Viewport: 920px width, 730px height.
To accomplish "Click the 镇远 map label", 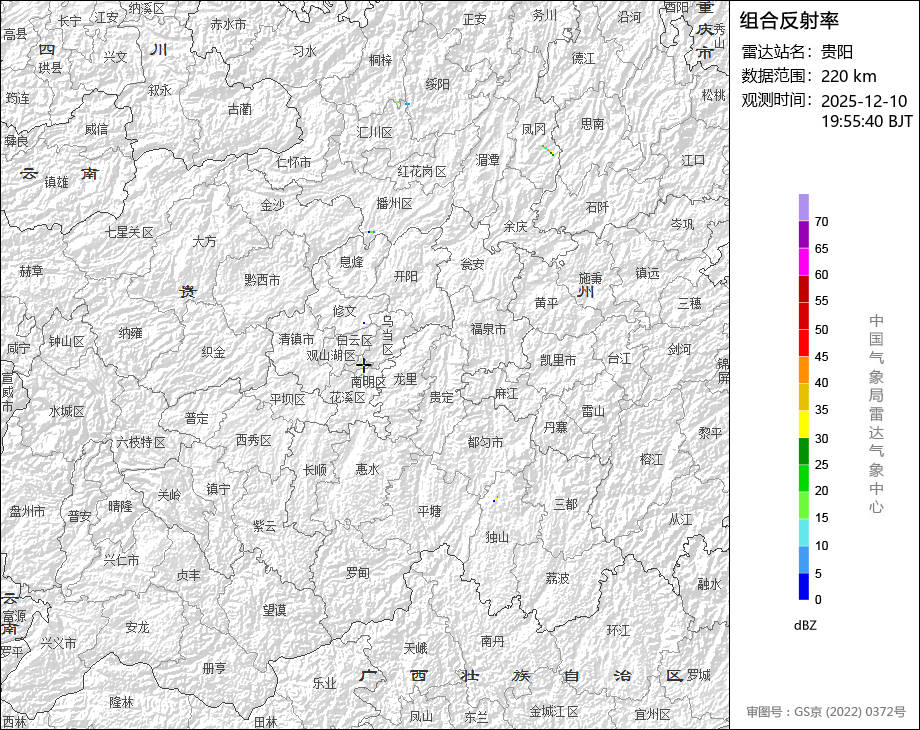I will pos(647,273).
